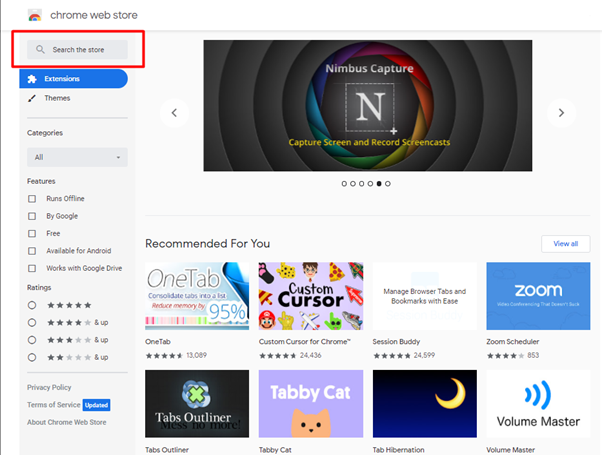Click the Extensions puzzle piece icon
The image size is (602, 455).
(x=32, y=79)
